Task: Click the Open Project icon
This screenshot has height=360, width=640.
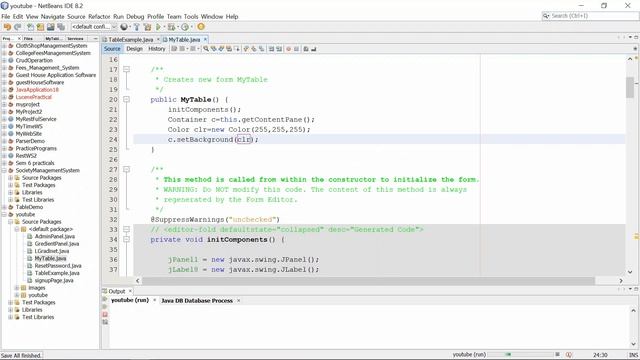Action: [50, 27]
